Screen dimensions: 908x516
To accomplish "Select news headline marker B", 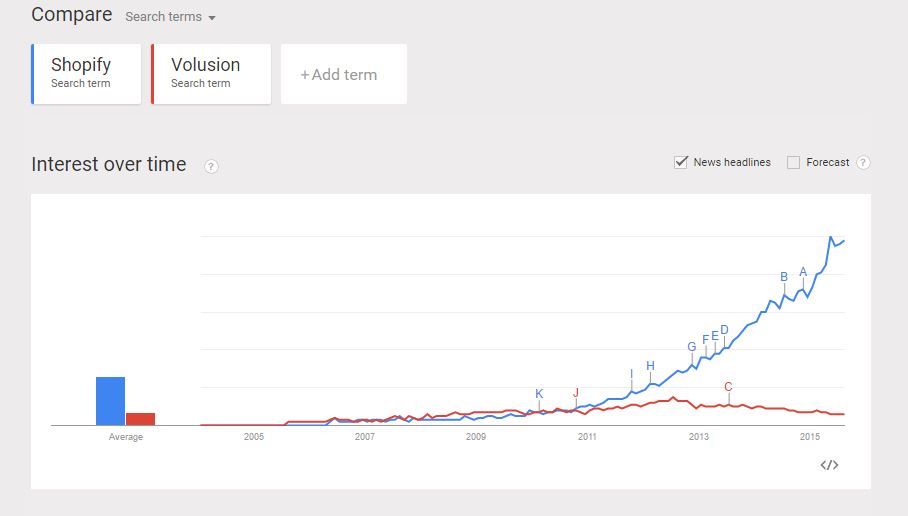I will tap(784, 277).
